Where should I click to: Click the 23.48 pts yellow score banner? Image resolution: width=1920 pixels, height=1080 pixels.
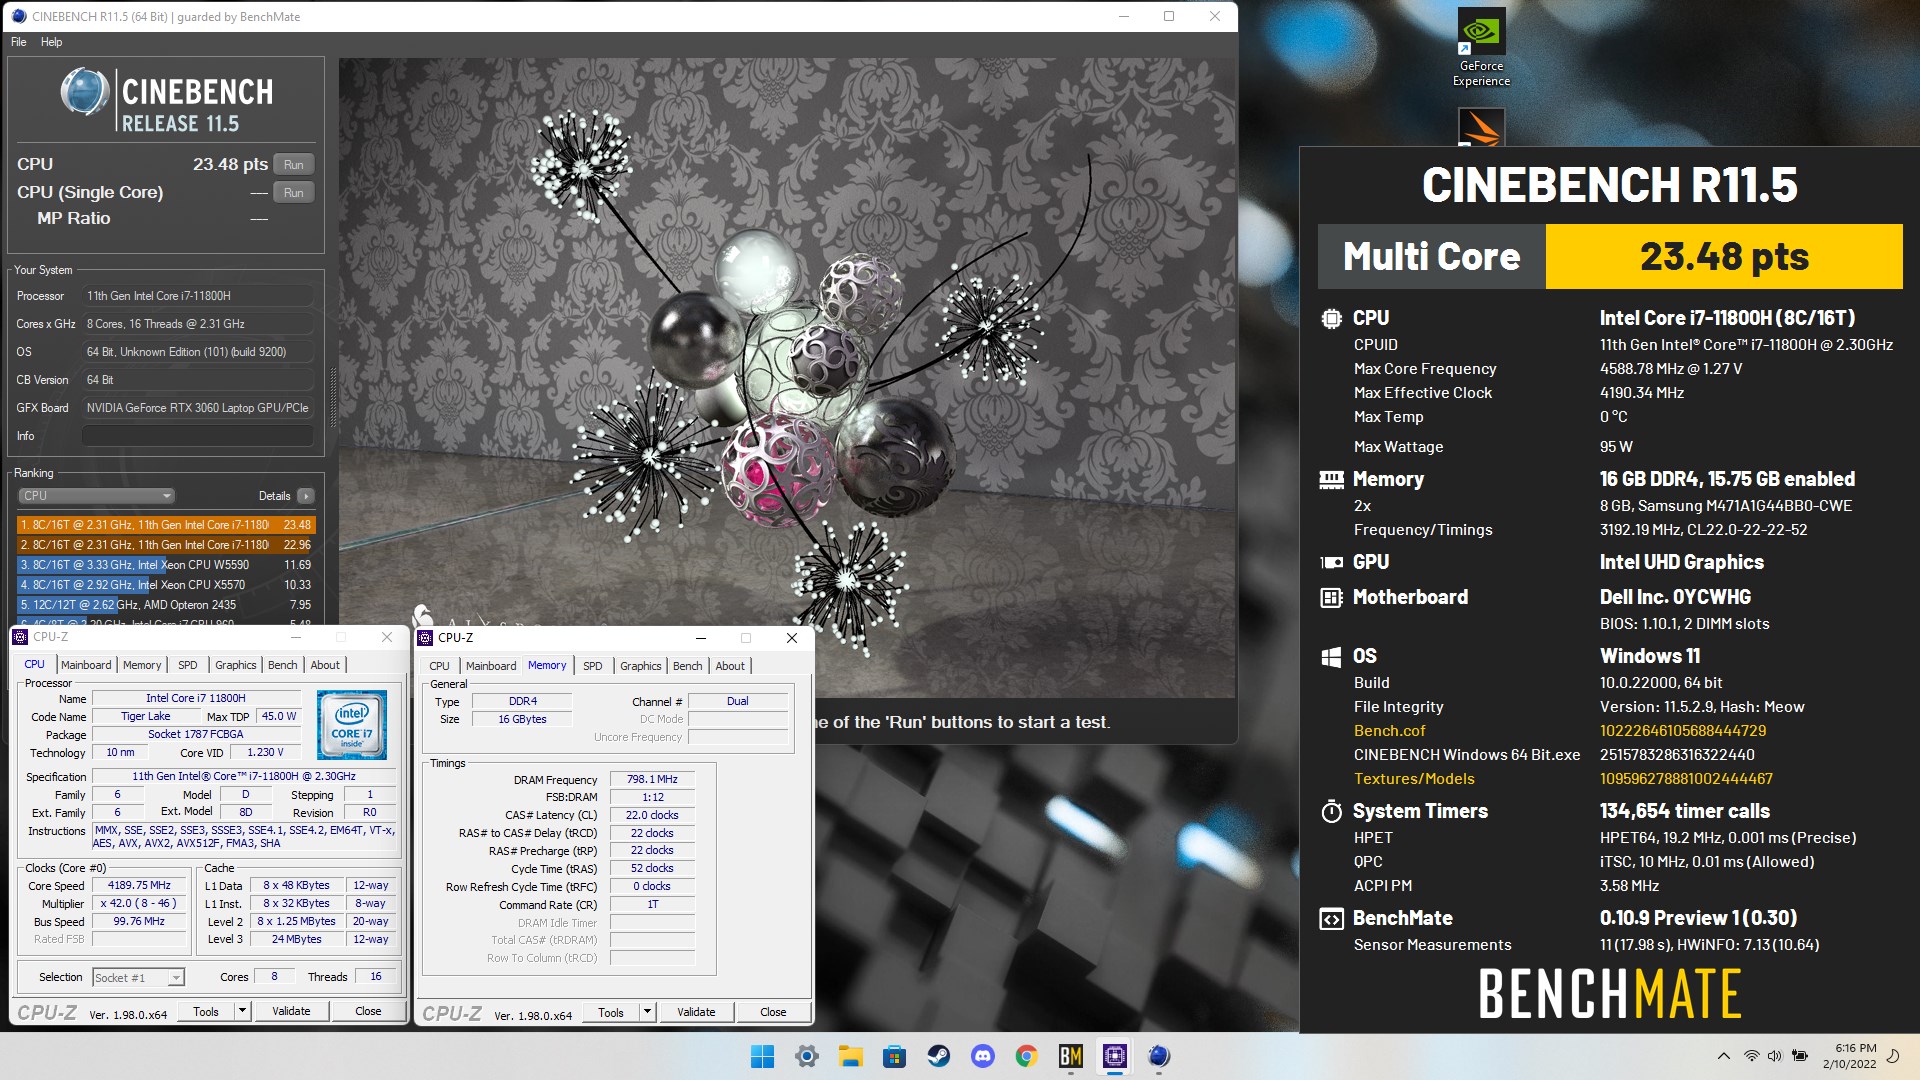(1724, 257)
